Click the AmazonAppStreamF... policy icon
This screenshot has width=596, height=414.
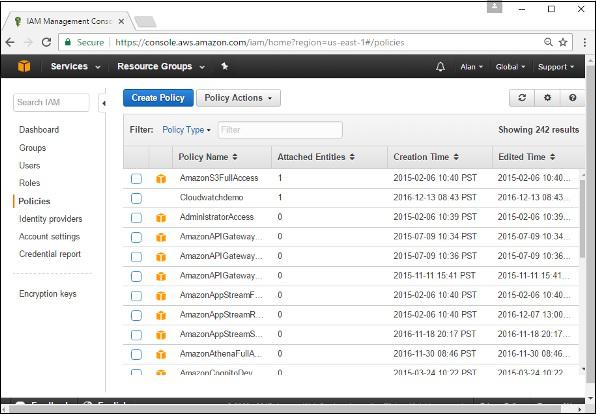click(161, 295)
